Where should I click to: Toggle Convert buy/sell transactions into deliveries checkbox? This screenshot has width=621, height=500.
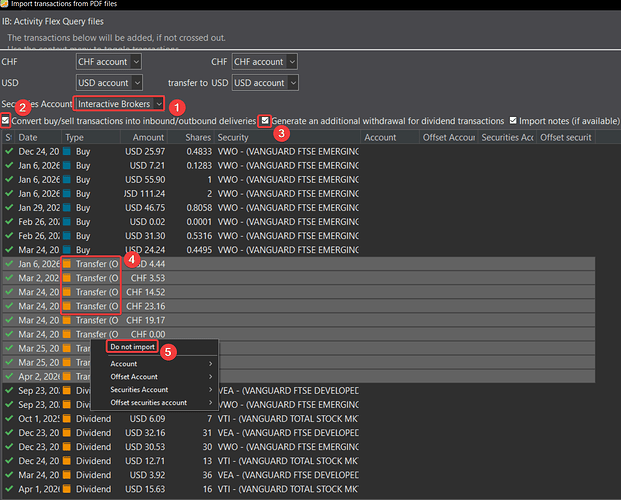click(7, 121)
